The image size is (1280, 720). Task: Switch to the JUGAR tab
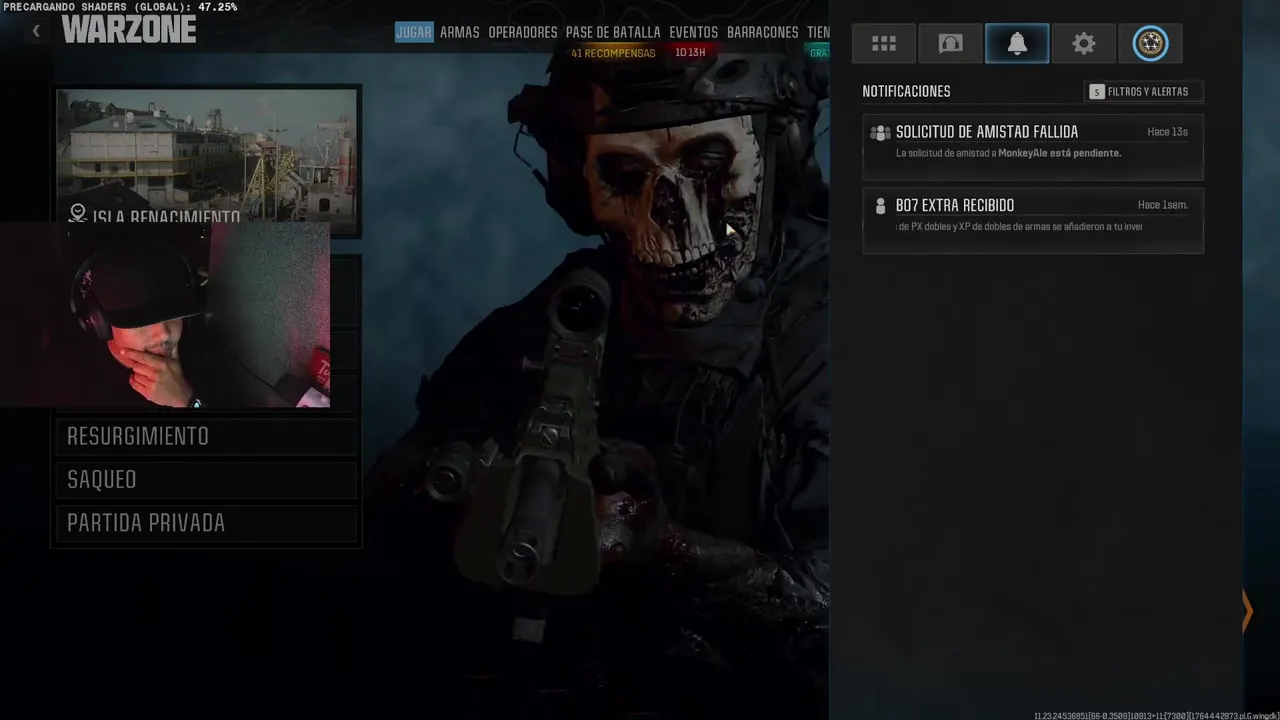[x=414, y=32]
